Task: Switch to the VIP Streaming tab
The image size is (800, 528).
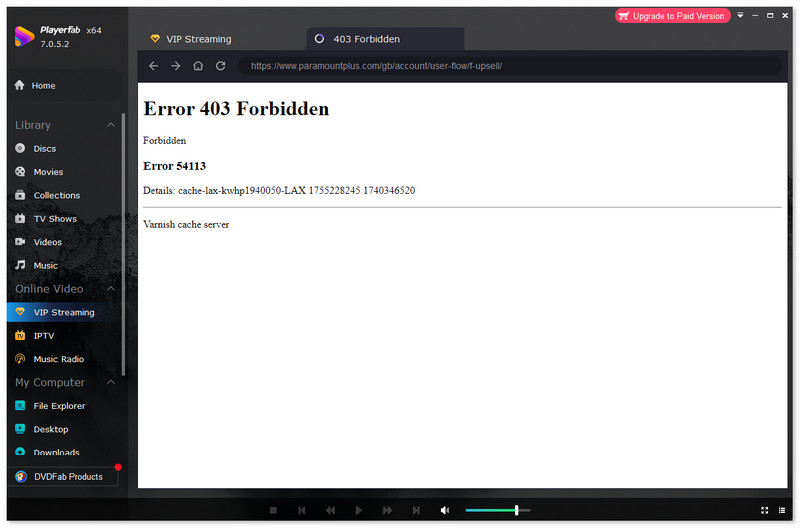Action: click(220, 39)
